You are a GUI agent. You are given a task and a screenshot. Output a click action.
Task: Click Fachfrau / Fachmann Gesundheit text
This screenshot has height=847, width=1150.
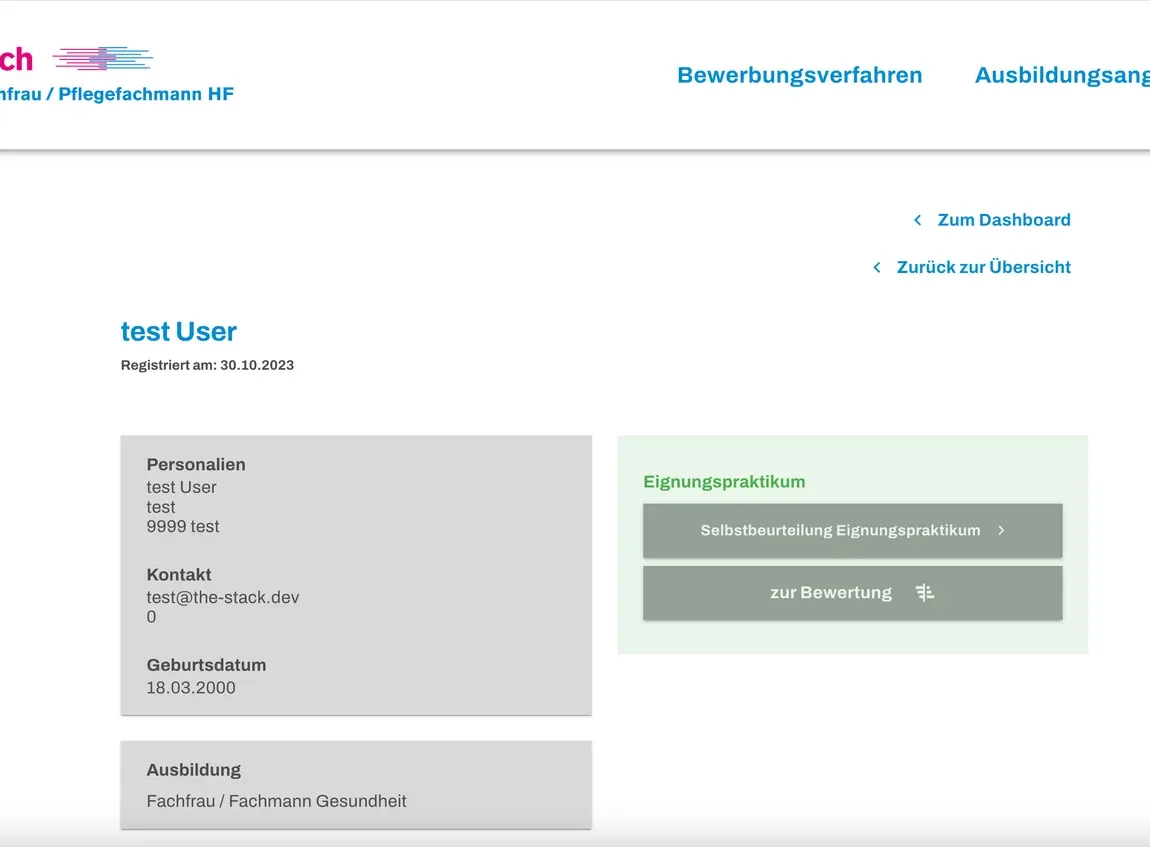(276, 801)
